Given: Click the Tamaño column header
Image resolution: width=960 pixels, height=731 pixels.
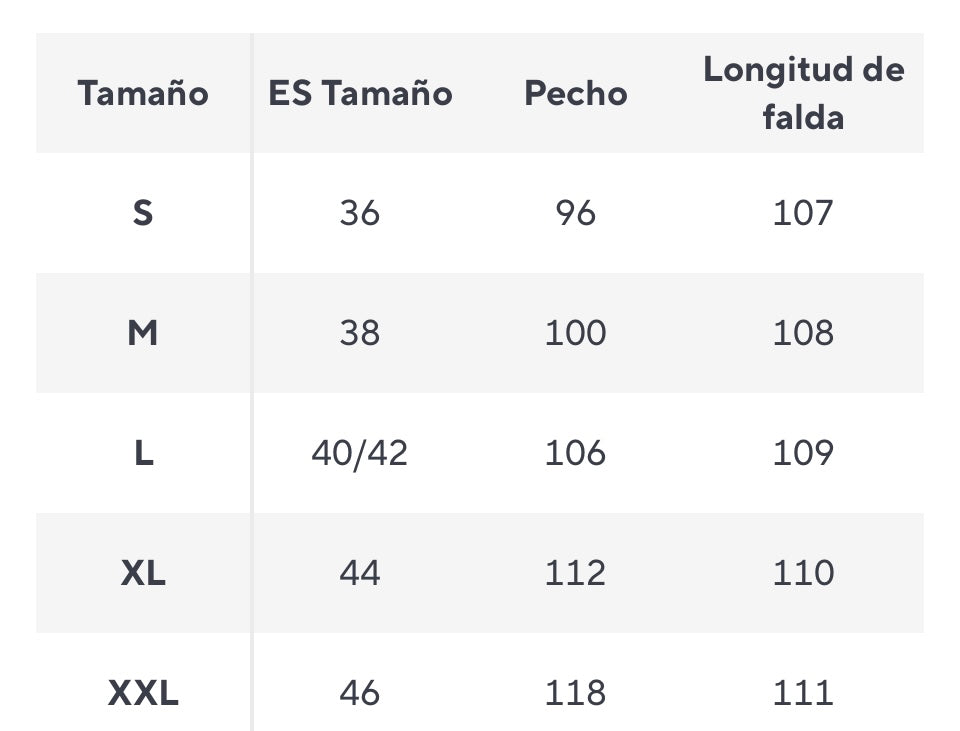Looking at the screenshot, I should coord(143,93).
